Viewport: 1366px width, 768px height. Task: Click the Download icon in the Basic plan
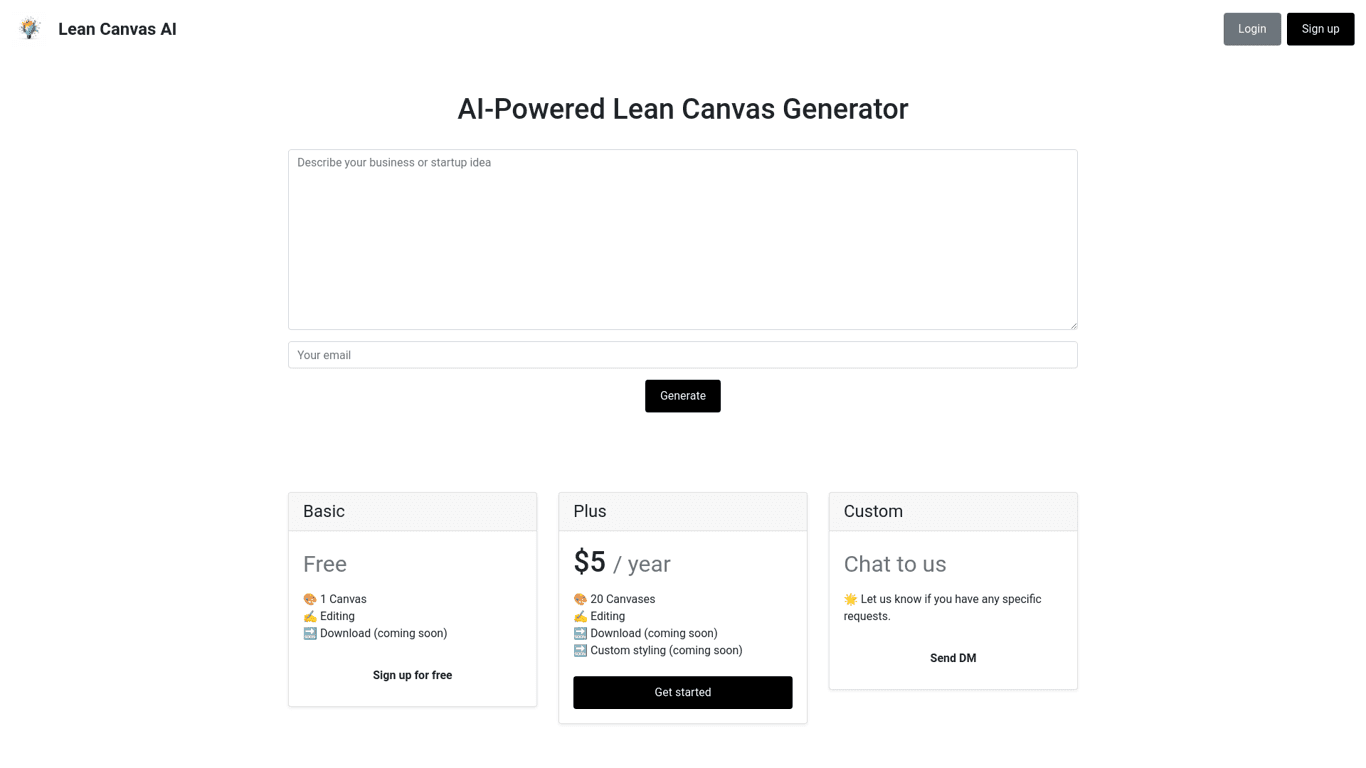[309, 633]
